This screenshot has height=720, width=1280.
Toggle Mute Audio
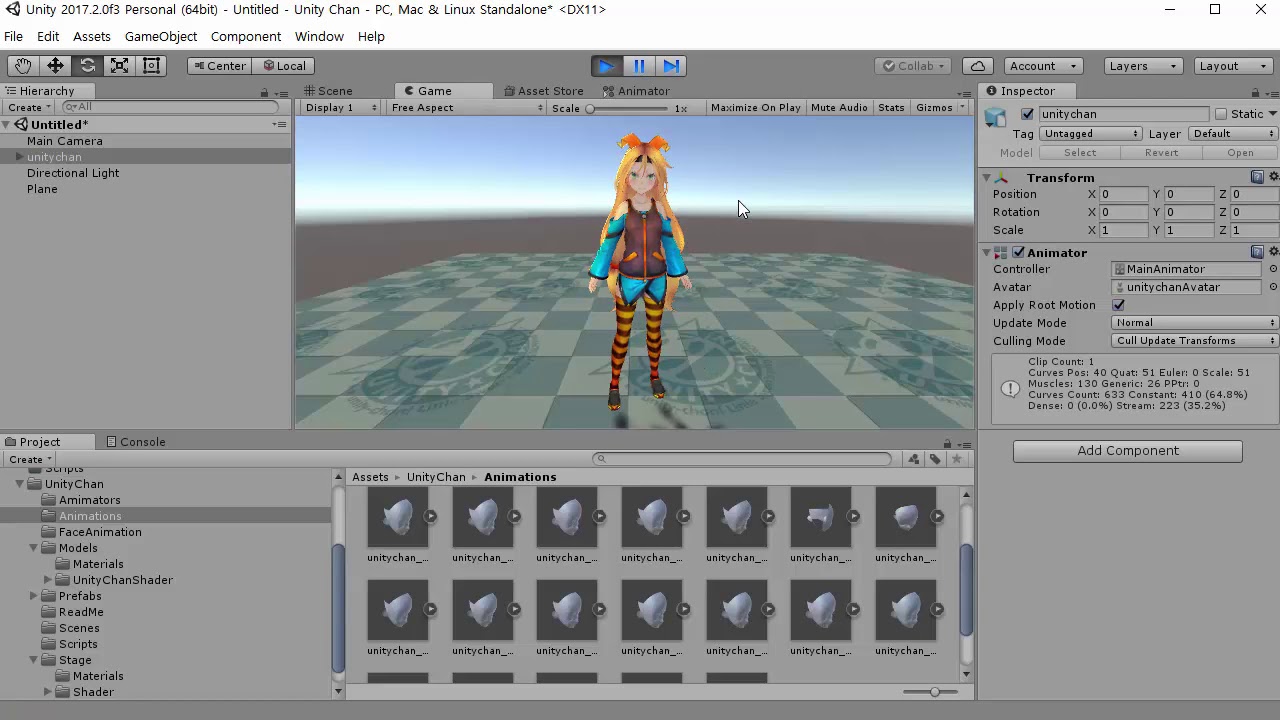click(x=839, y=108)
